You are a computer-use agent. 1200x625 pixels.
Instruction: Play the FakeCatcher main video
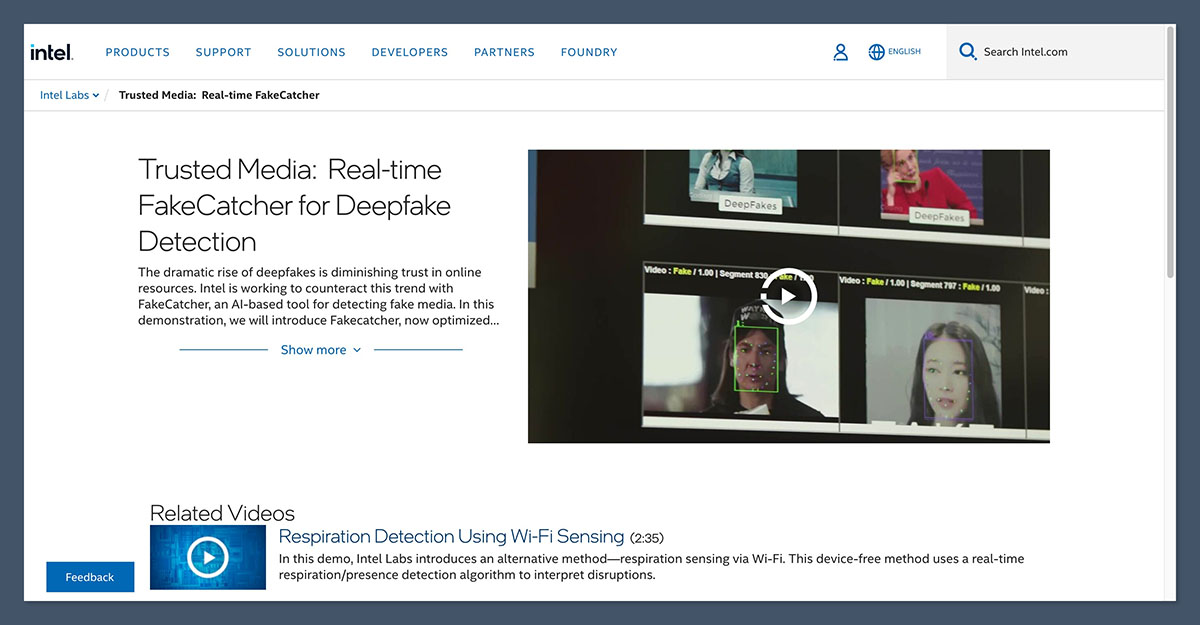[x=789, y=296]
